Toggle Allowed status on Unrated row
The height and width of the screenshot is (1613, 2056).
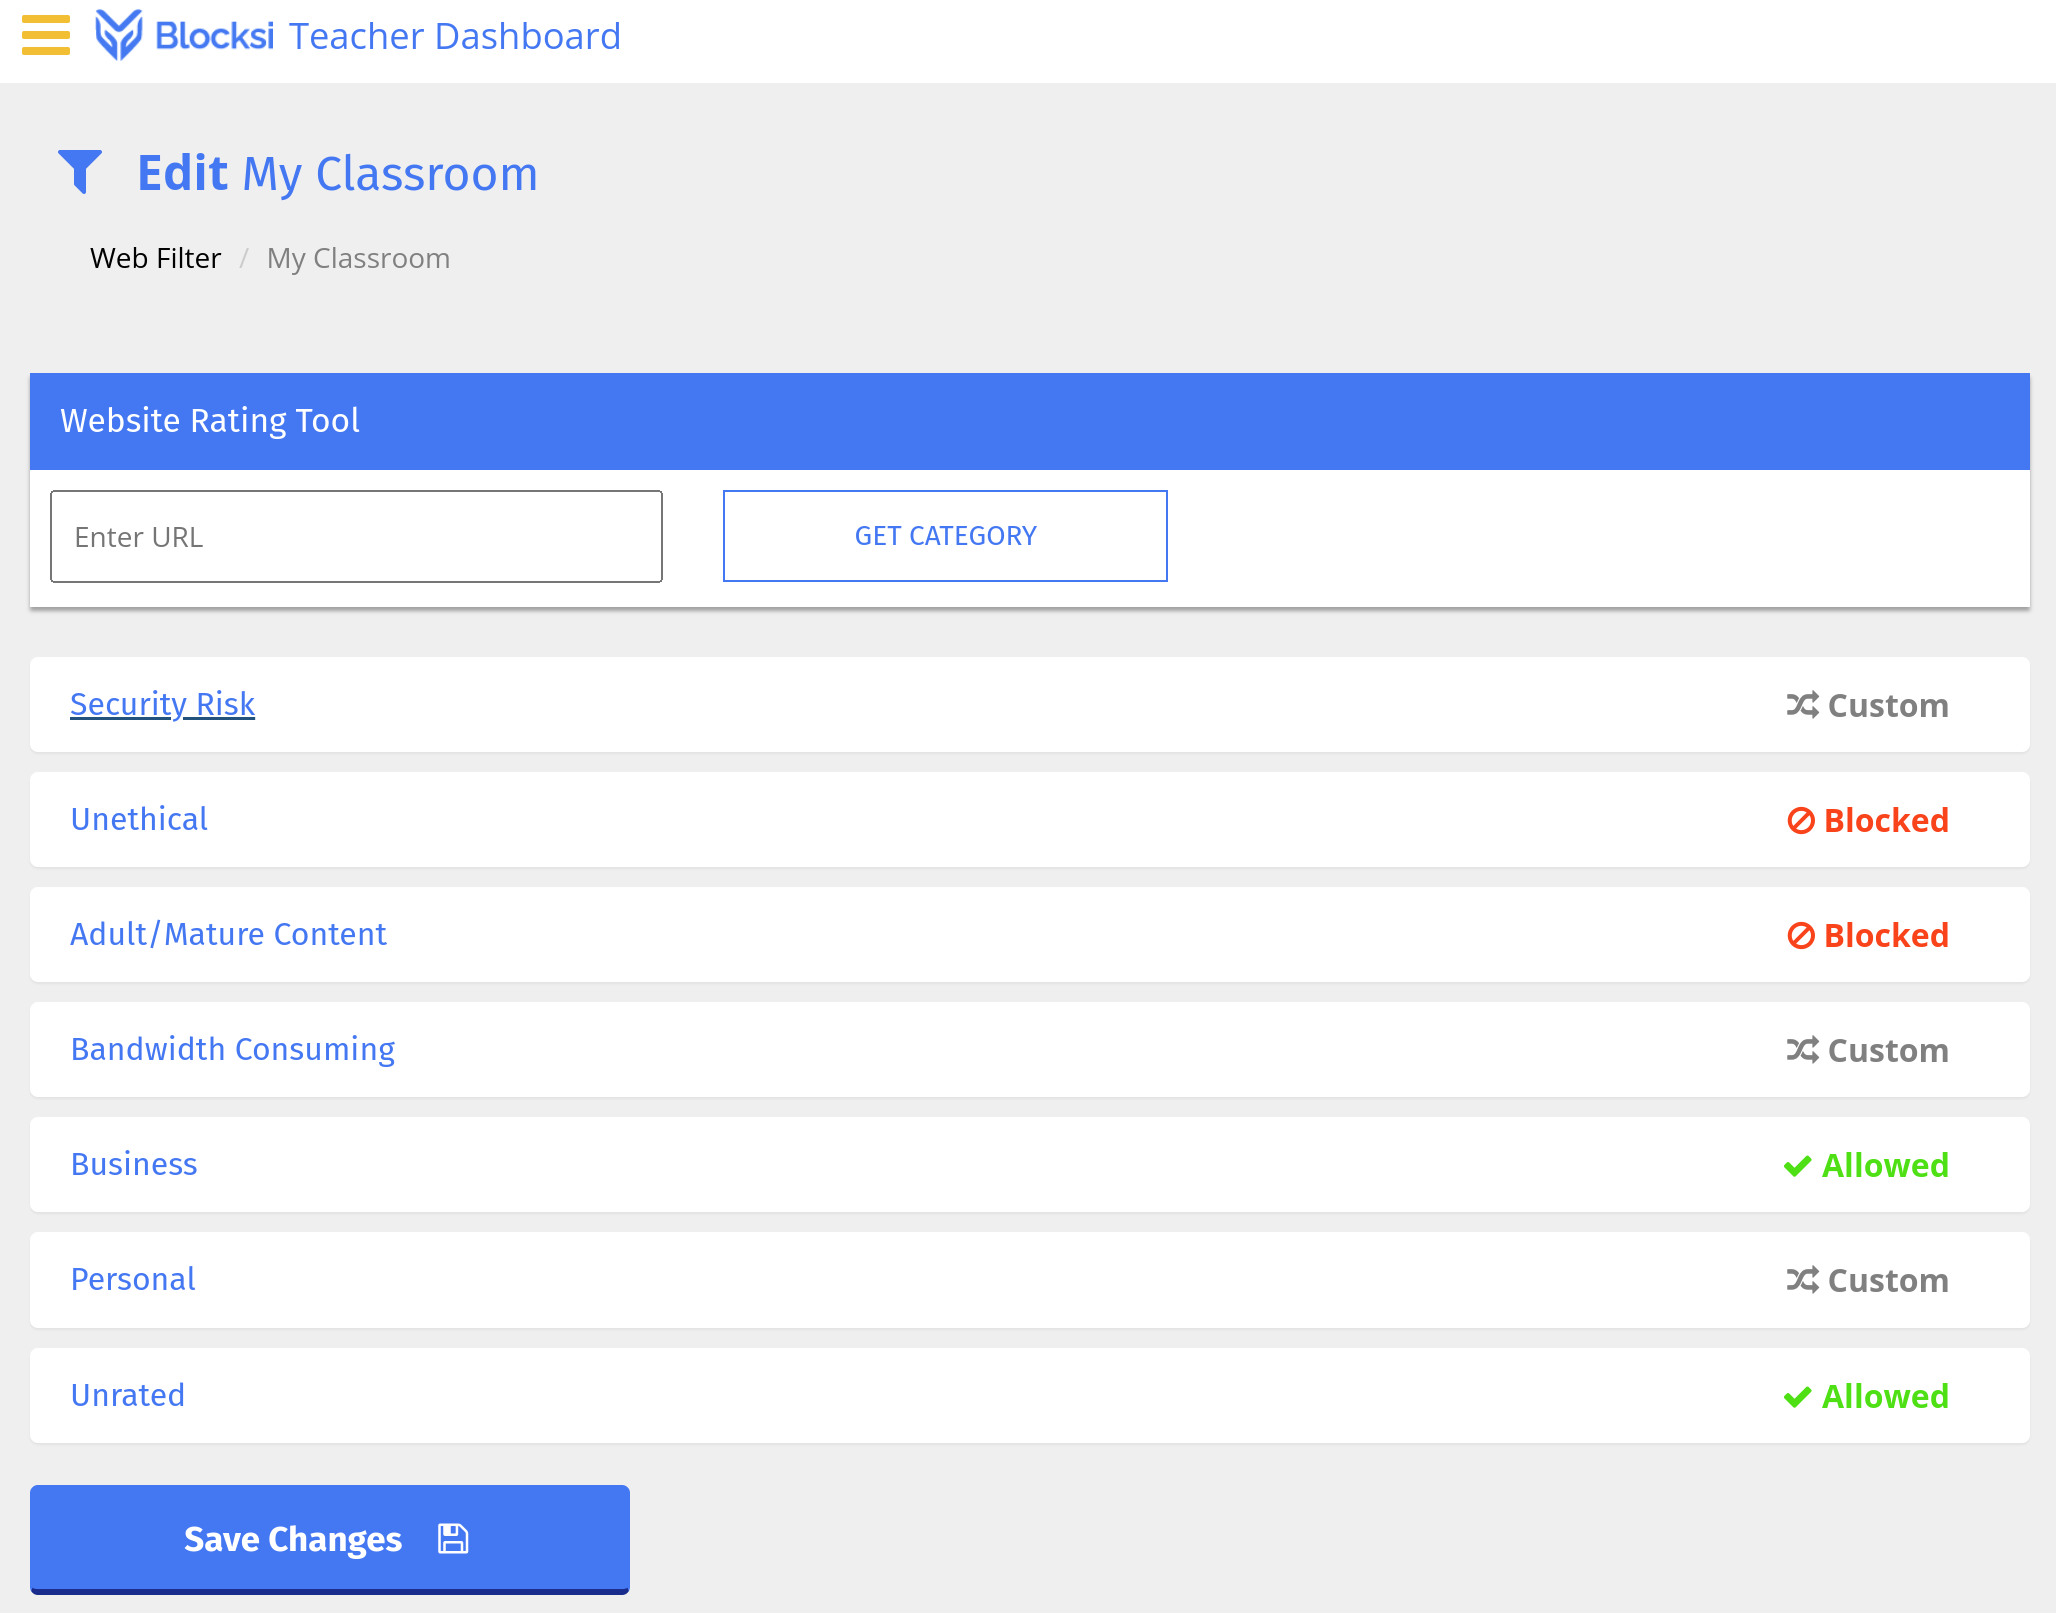(x=1866, y=1396)
